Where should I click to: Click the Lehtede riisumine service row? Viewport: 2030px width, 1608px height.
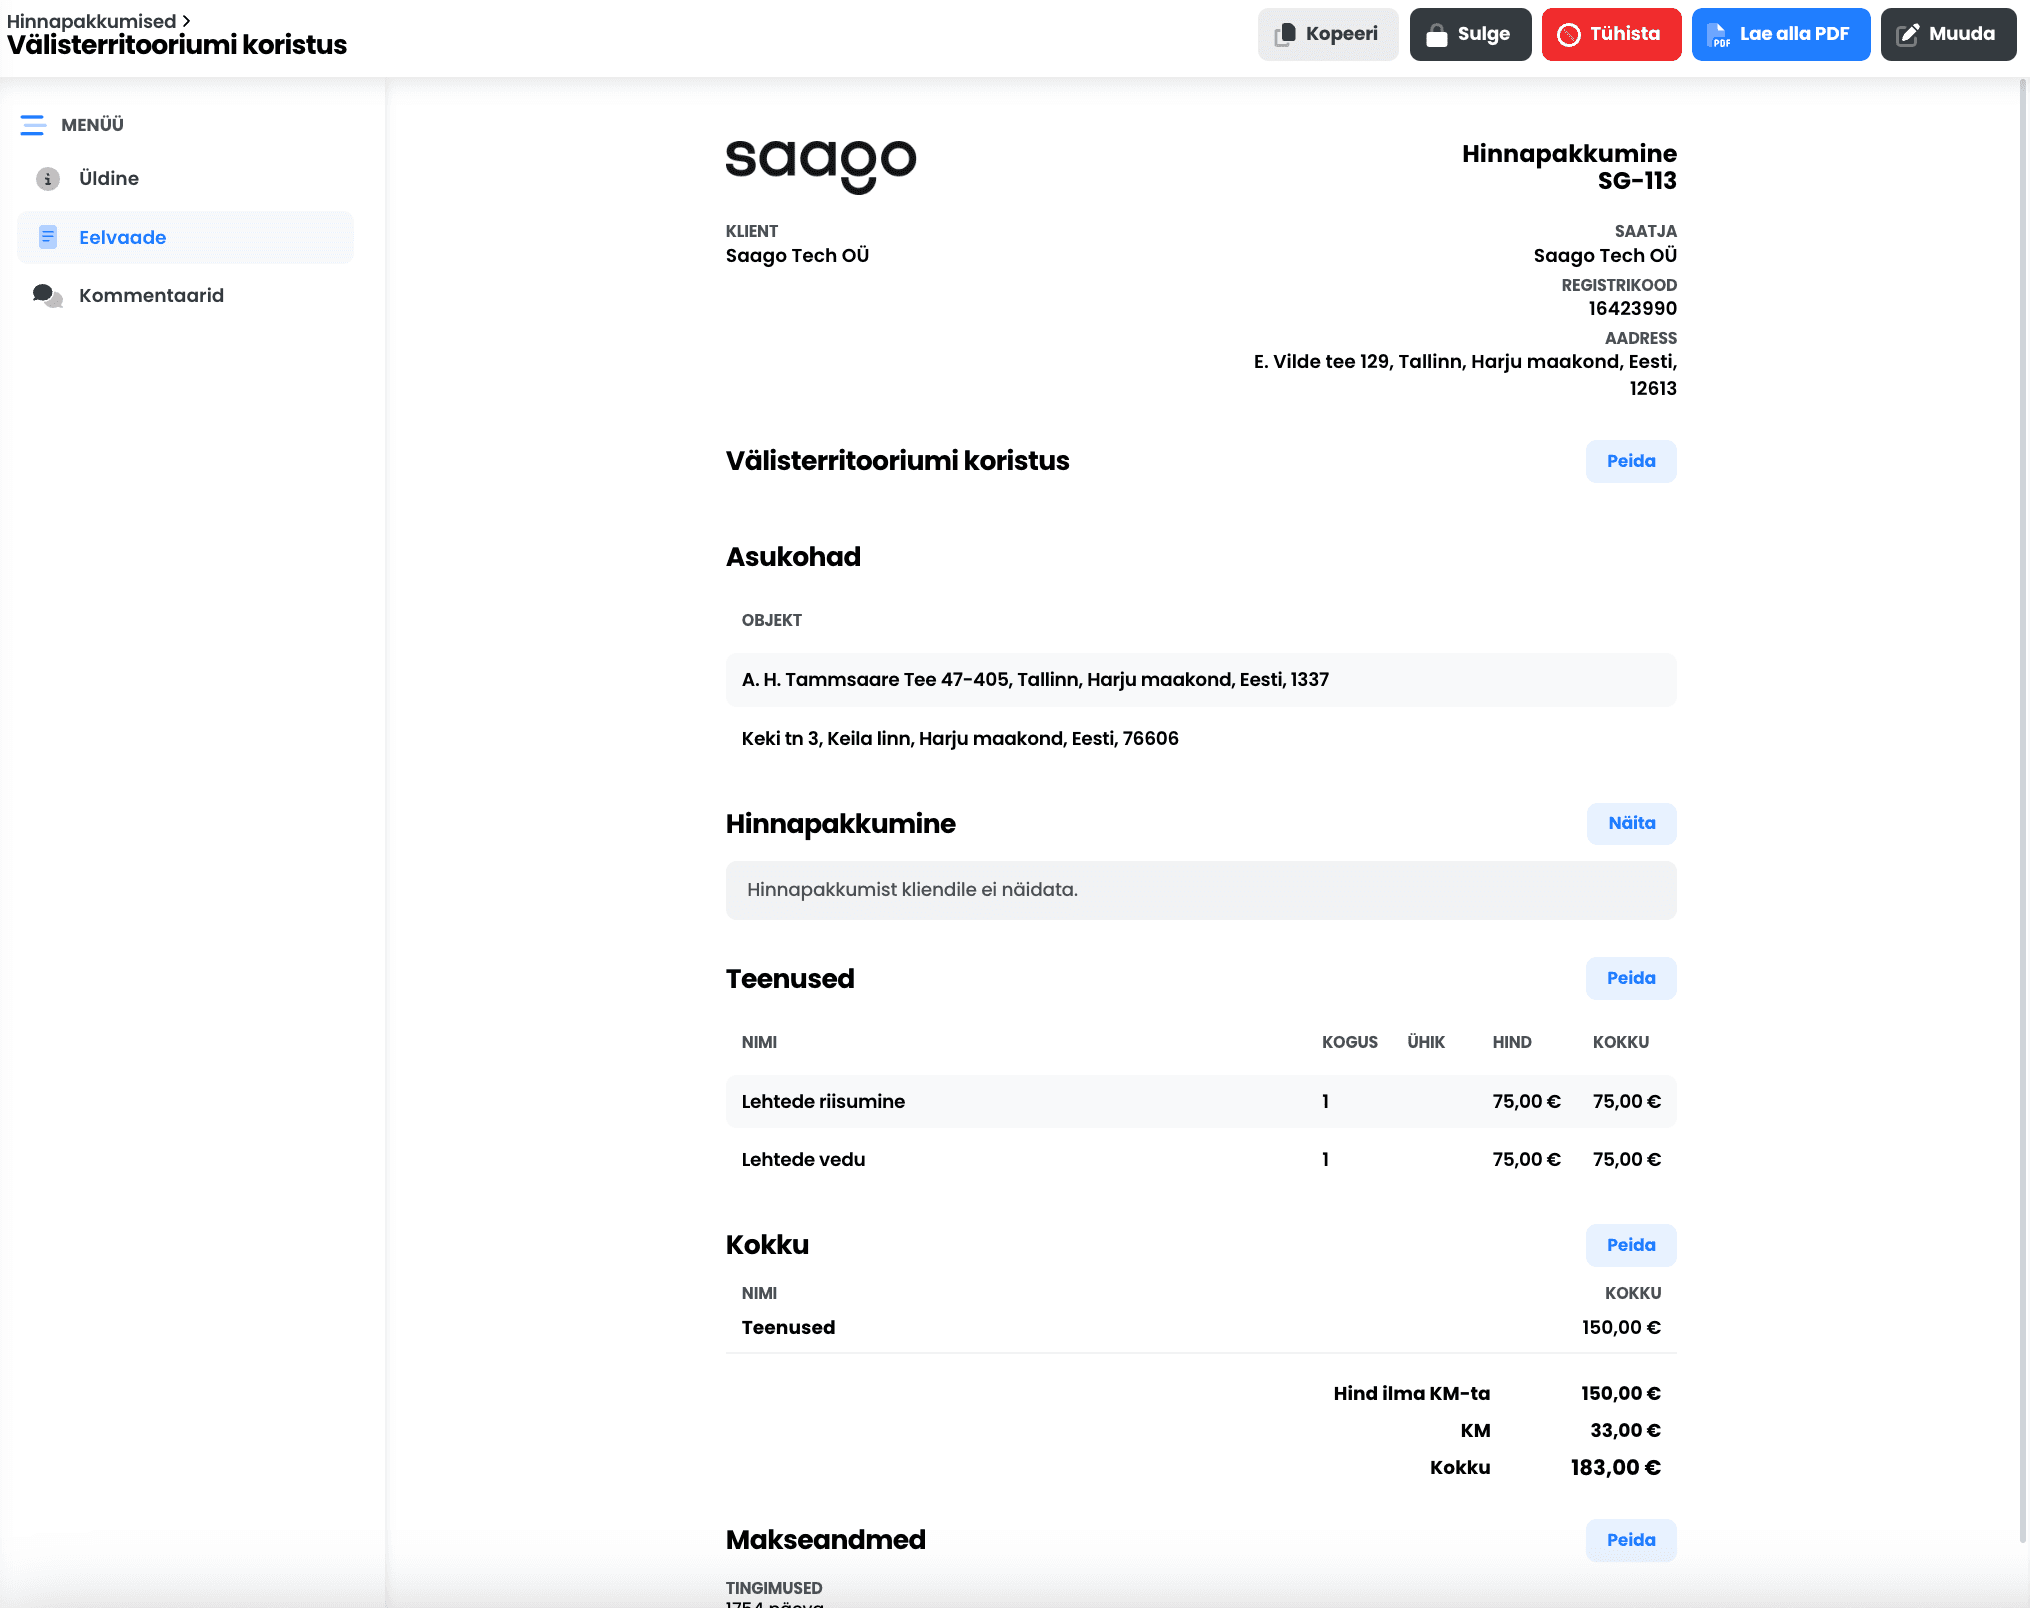(1201, 1102)
